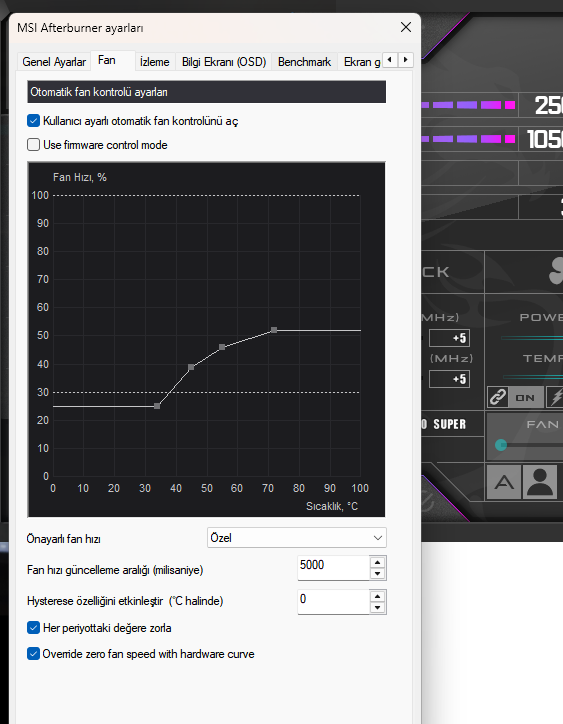563x724 pixels.
Task: Click the user-defined fan profile person icon
Action: [539, 483]
